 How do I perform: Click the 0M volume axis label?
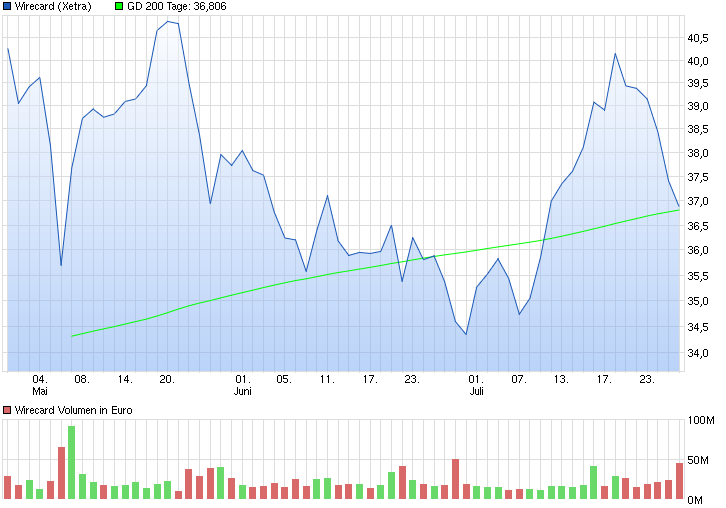[695, 500]
